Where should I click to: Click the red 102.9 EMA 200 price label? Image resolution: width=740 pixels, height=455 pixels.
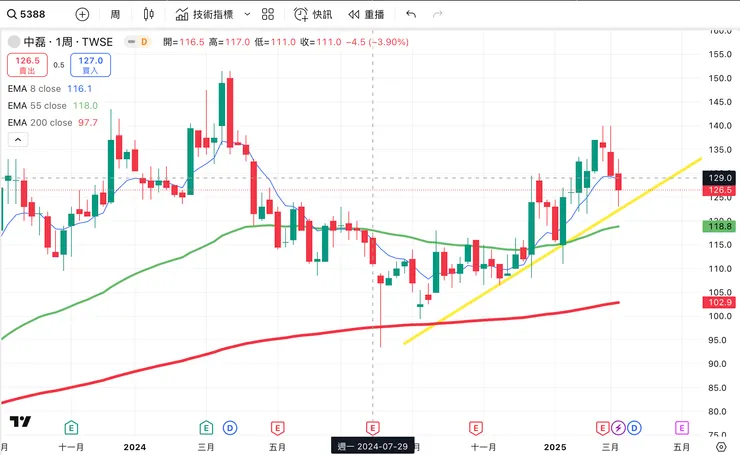[720, 303]
